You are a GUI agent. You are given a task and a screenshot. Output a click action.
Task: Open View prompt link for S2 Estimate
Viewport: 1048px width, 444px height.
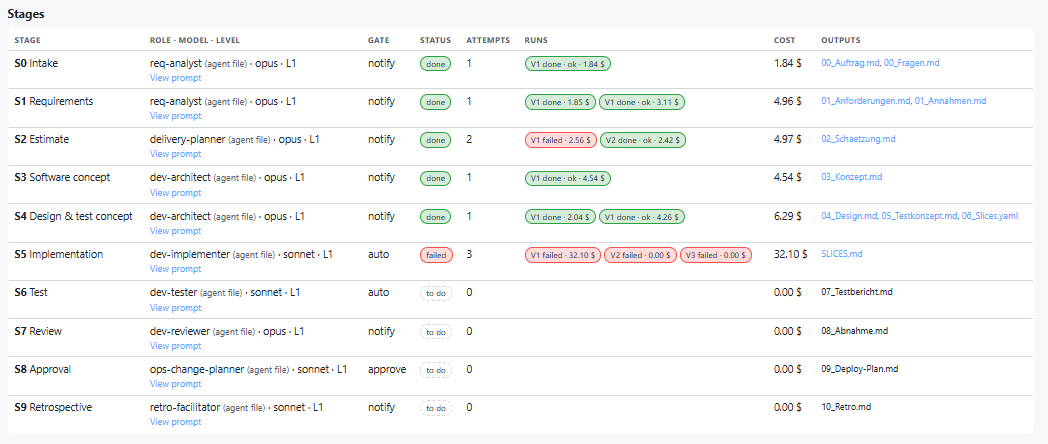coord(175,154)
